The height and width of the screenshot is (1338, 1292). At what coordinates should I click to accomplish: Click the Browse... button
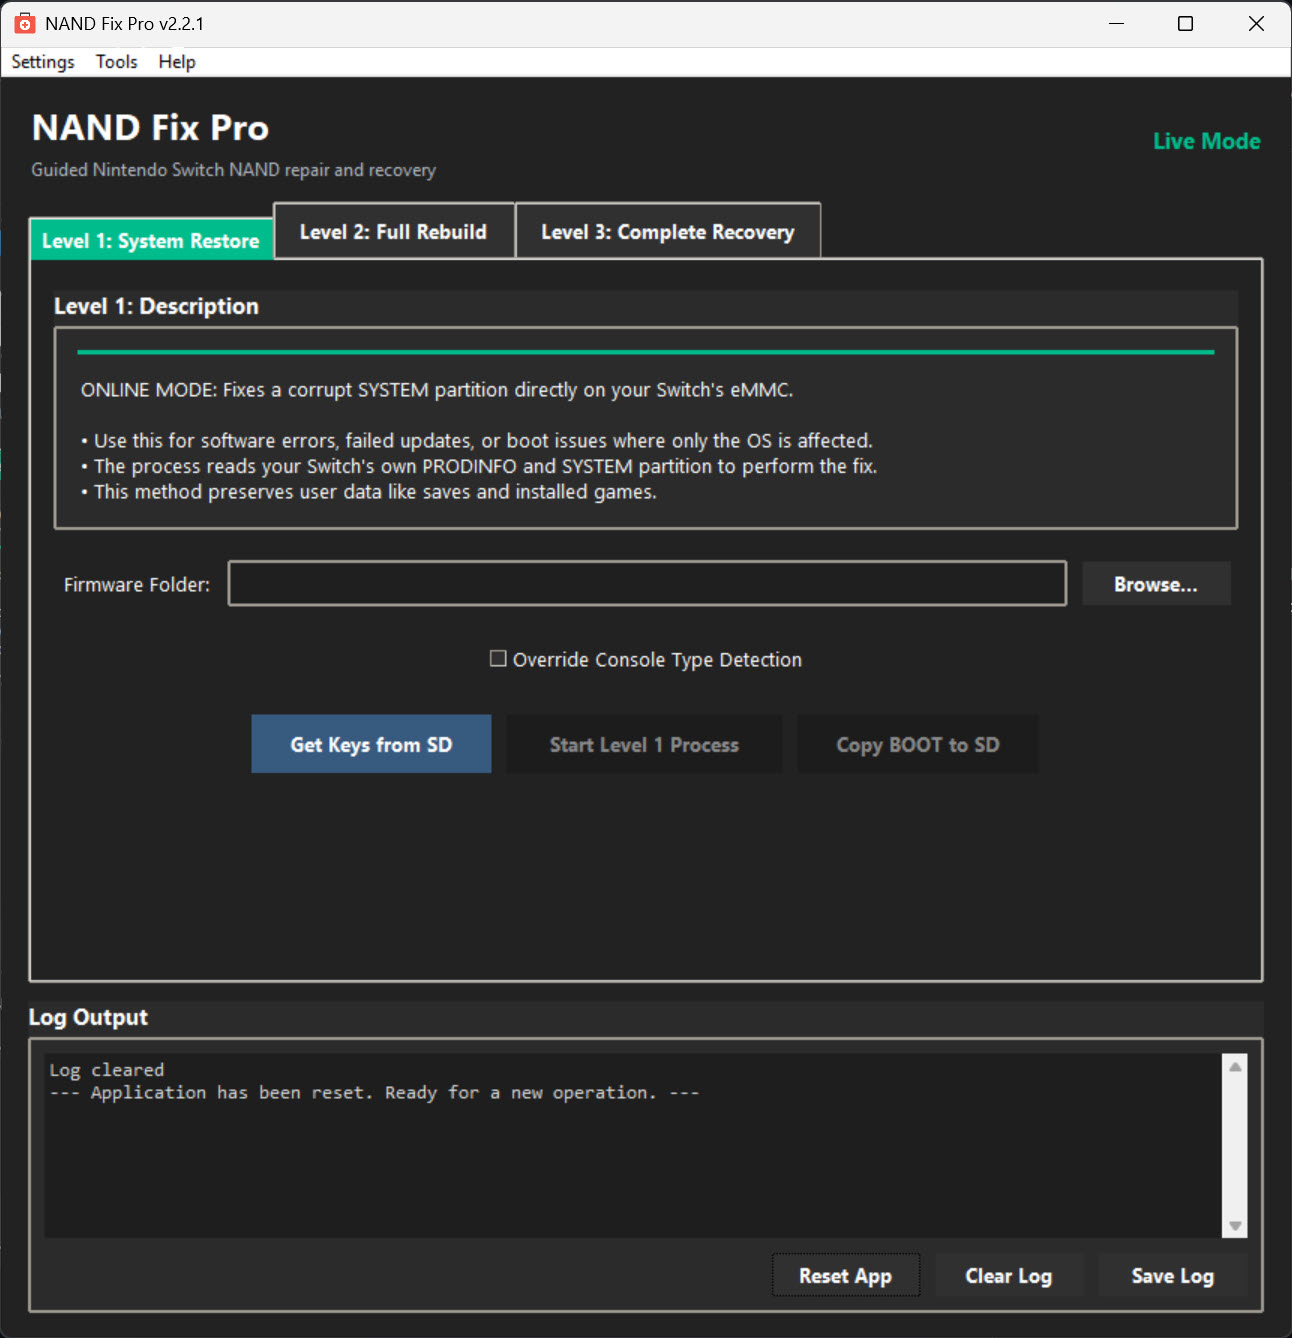click(x=1156, y=584)
